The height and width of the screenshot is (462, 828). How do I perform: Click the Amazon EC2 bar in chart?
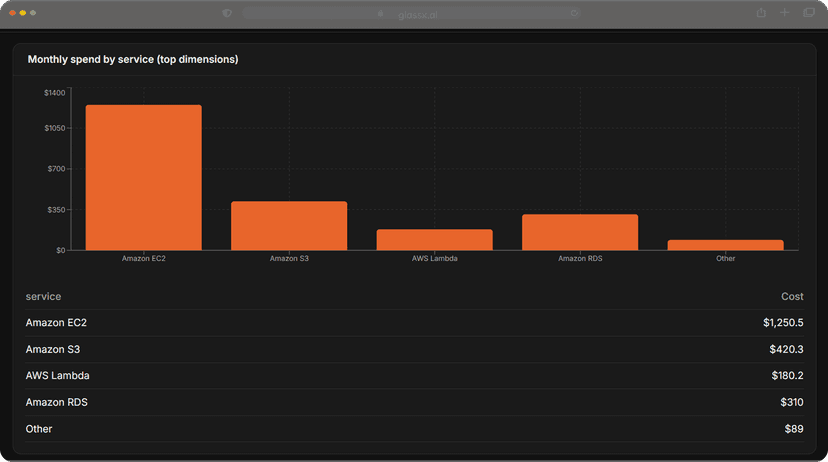(x=144, y=177)
